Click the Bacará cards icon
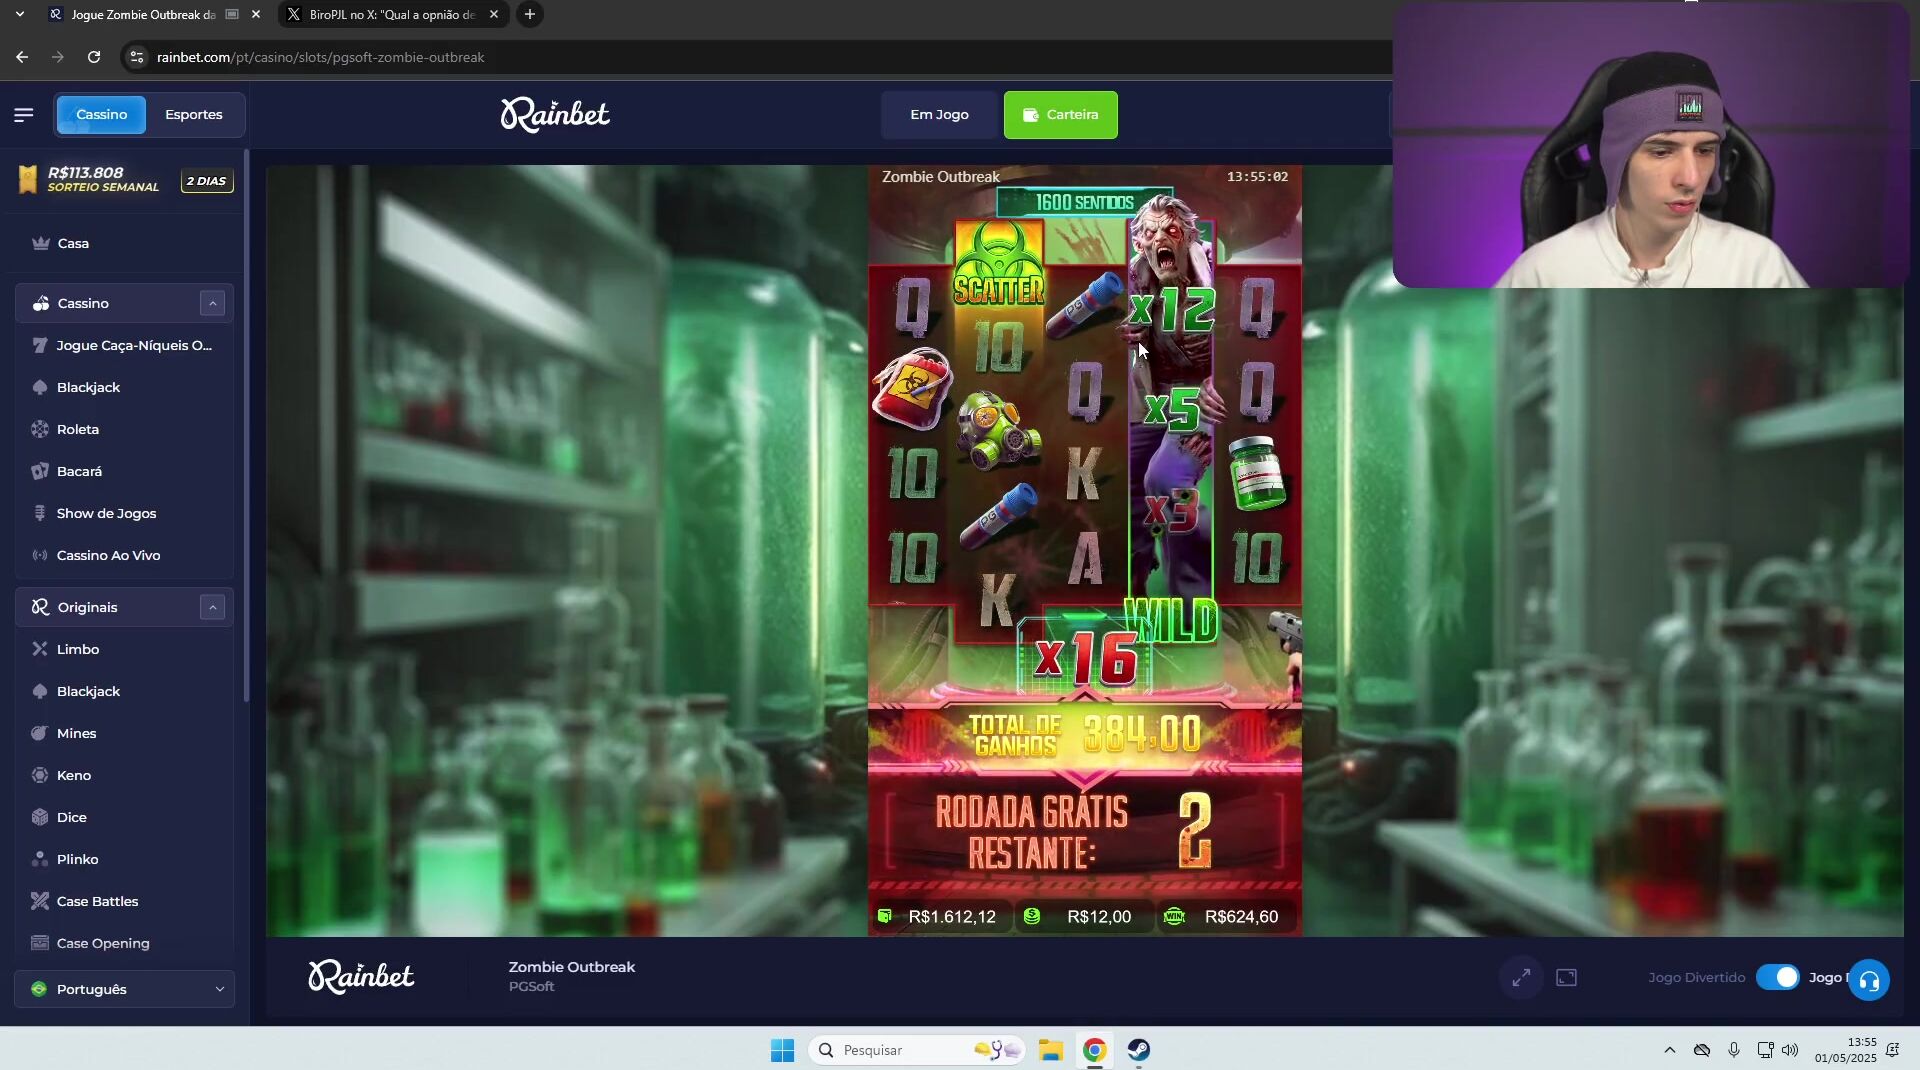1920x1070 pixels. click(40, 471)
